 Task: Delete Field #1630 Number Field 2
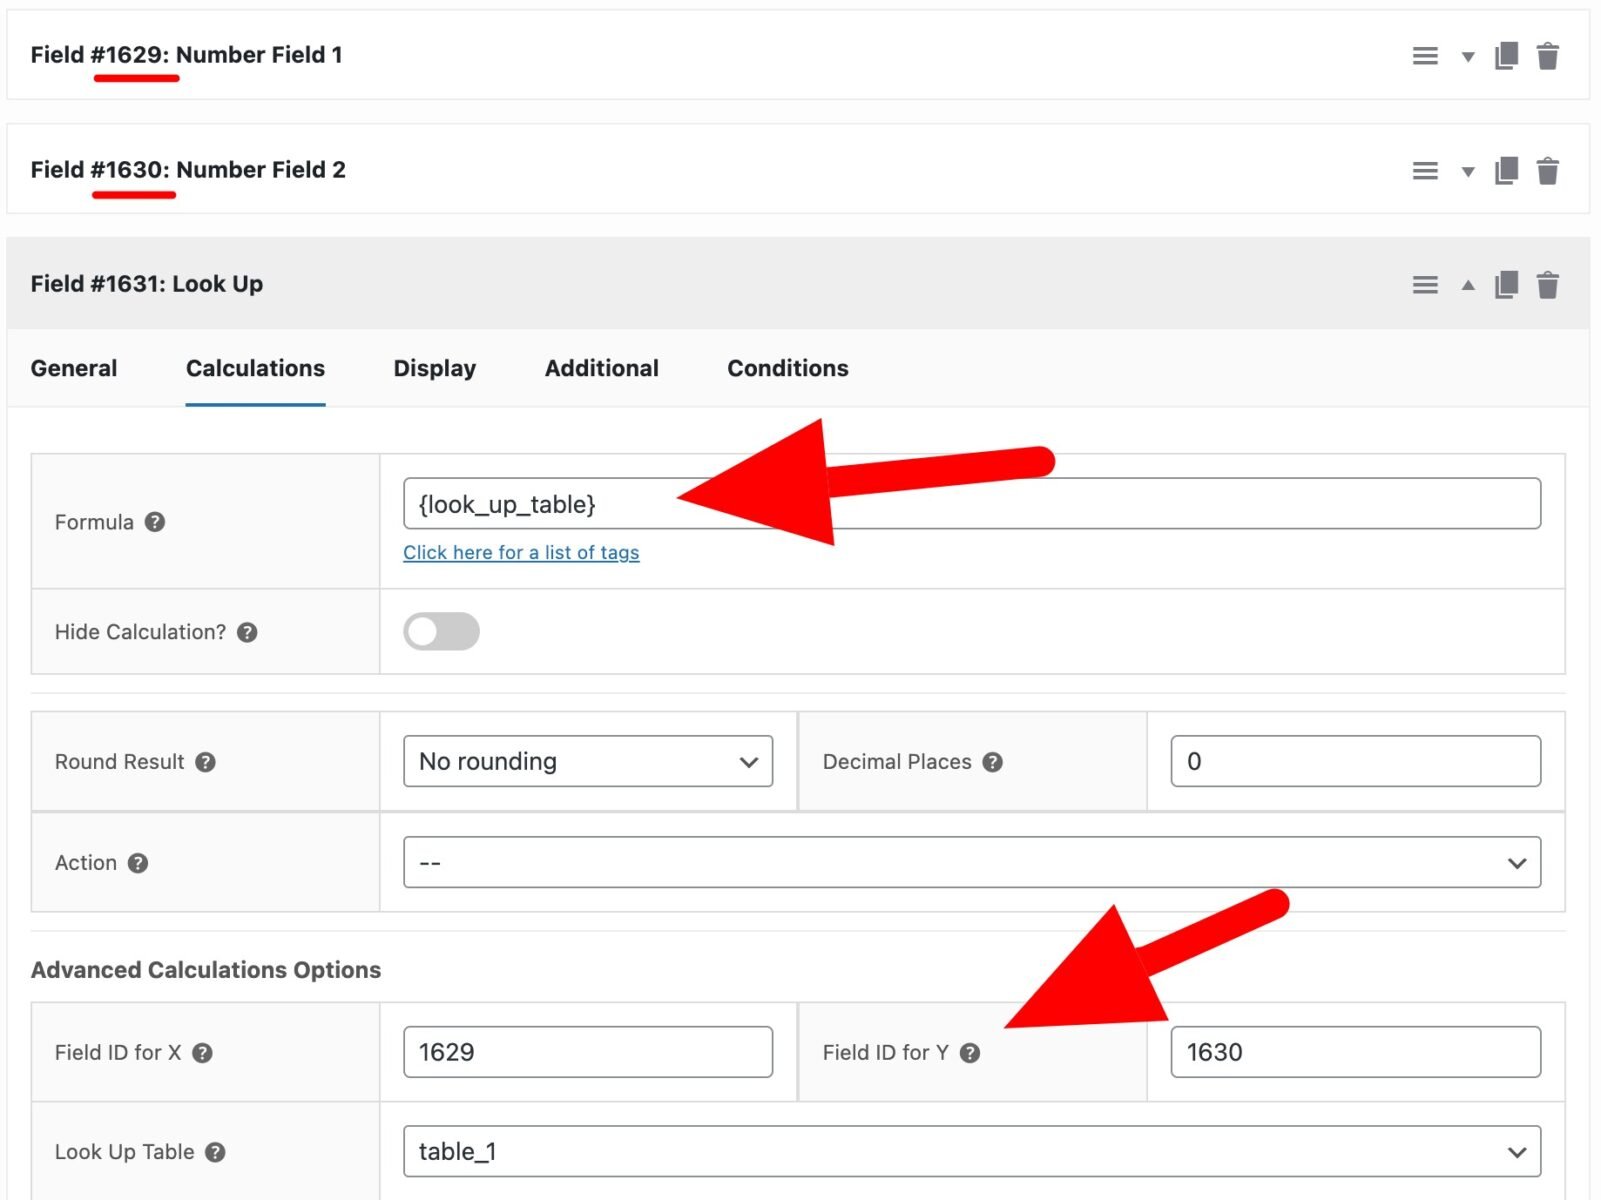click(x=1548, y=170)
